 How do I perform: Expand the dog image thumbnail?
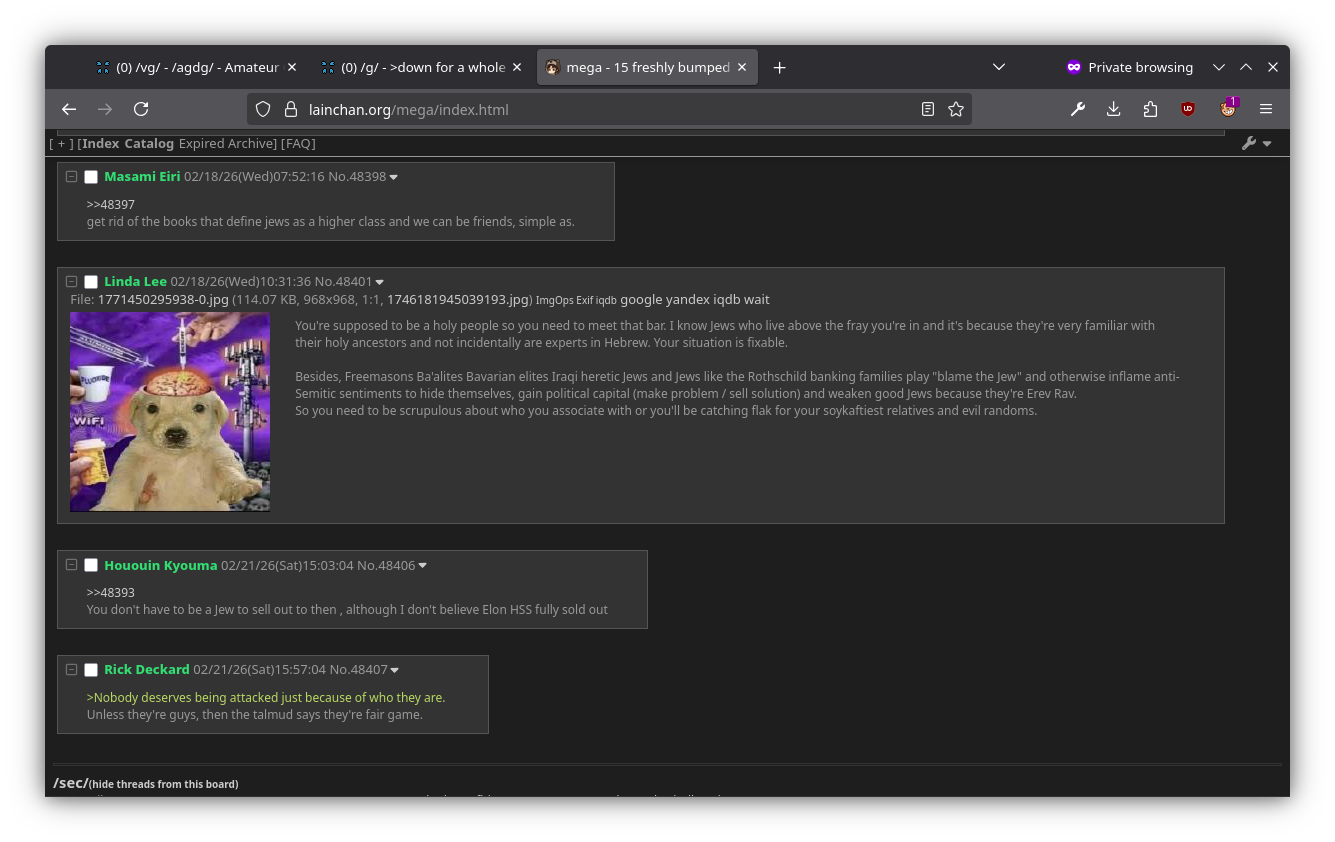click(170, 412)
